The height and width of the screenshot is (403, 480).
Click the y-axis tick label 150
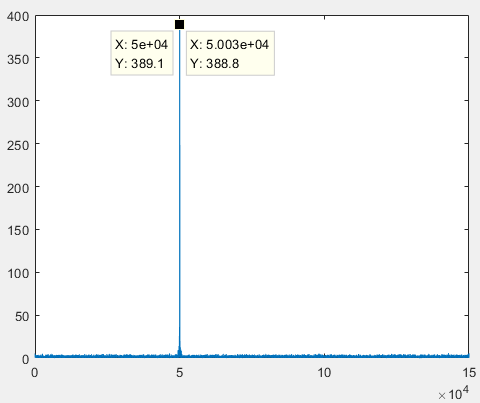(18, 231)
